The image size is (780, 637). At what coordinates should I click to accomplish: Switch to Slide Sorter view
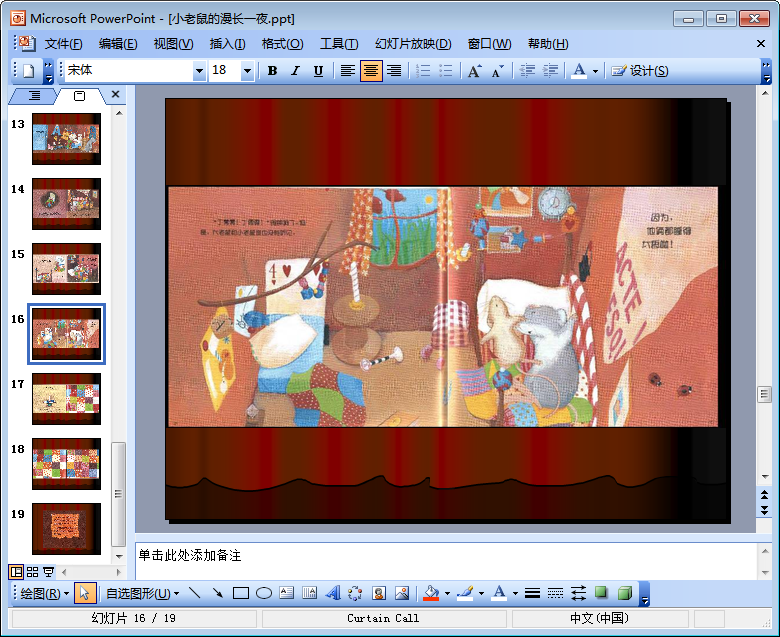tap(32, 572)
